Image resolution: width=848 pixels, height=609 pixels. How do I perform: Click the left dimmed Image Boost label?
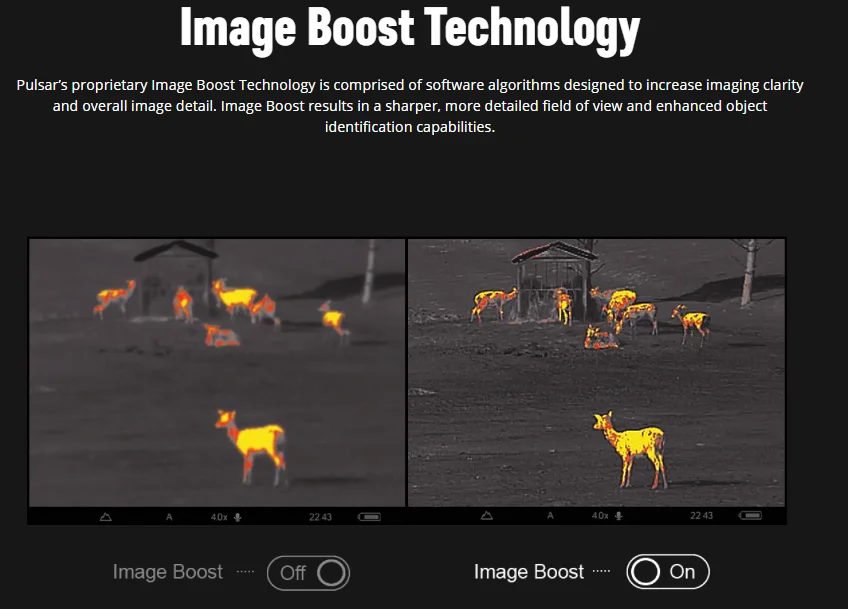[168, 572]
